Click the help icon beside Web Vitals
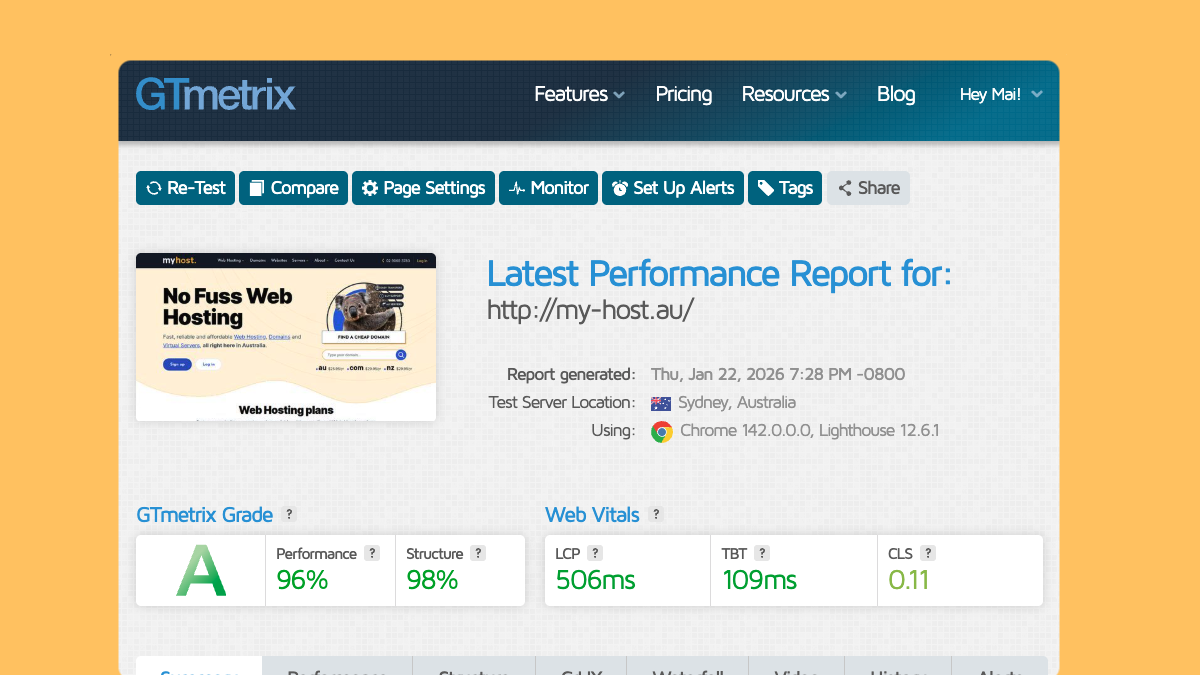This screenshot has width=1200, height=675. click(x=656, y=514)
